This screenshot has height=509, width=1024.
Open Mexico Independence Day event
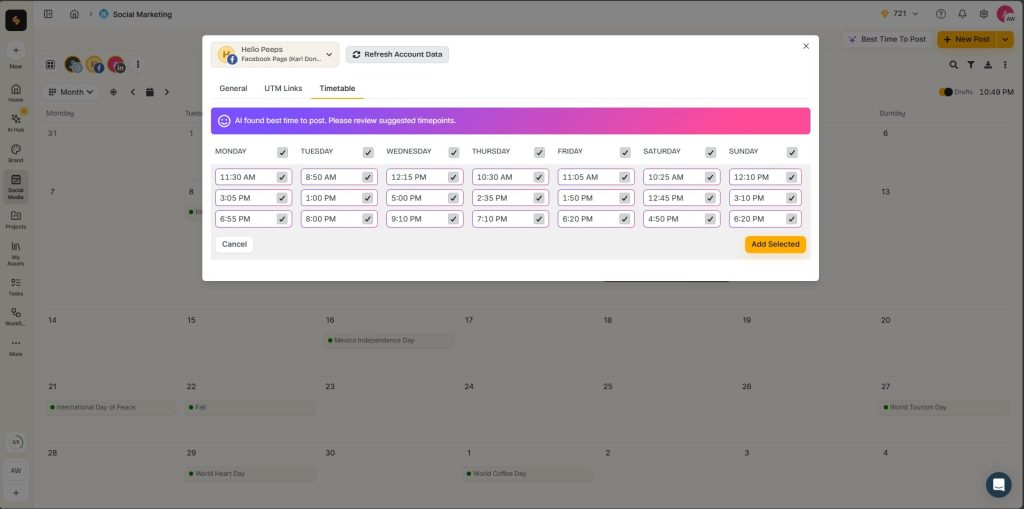click(389, 340)
